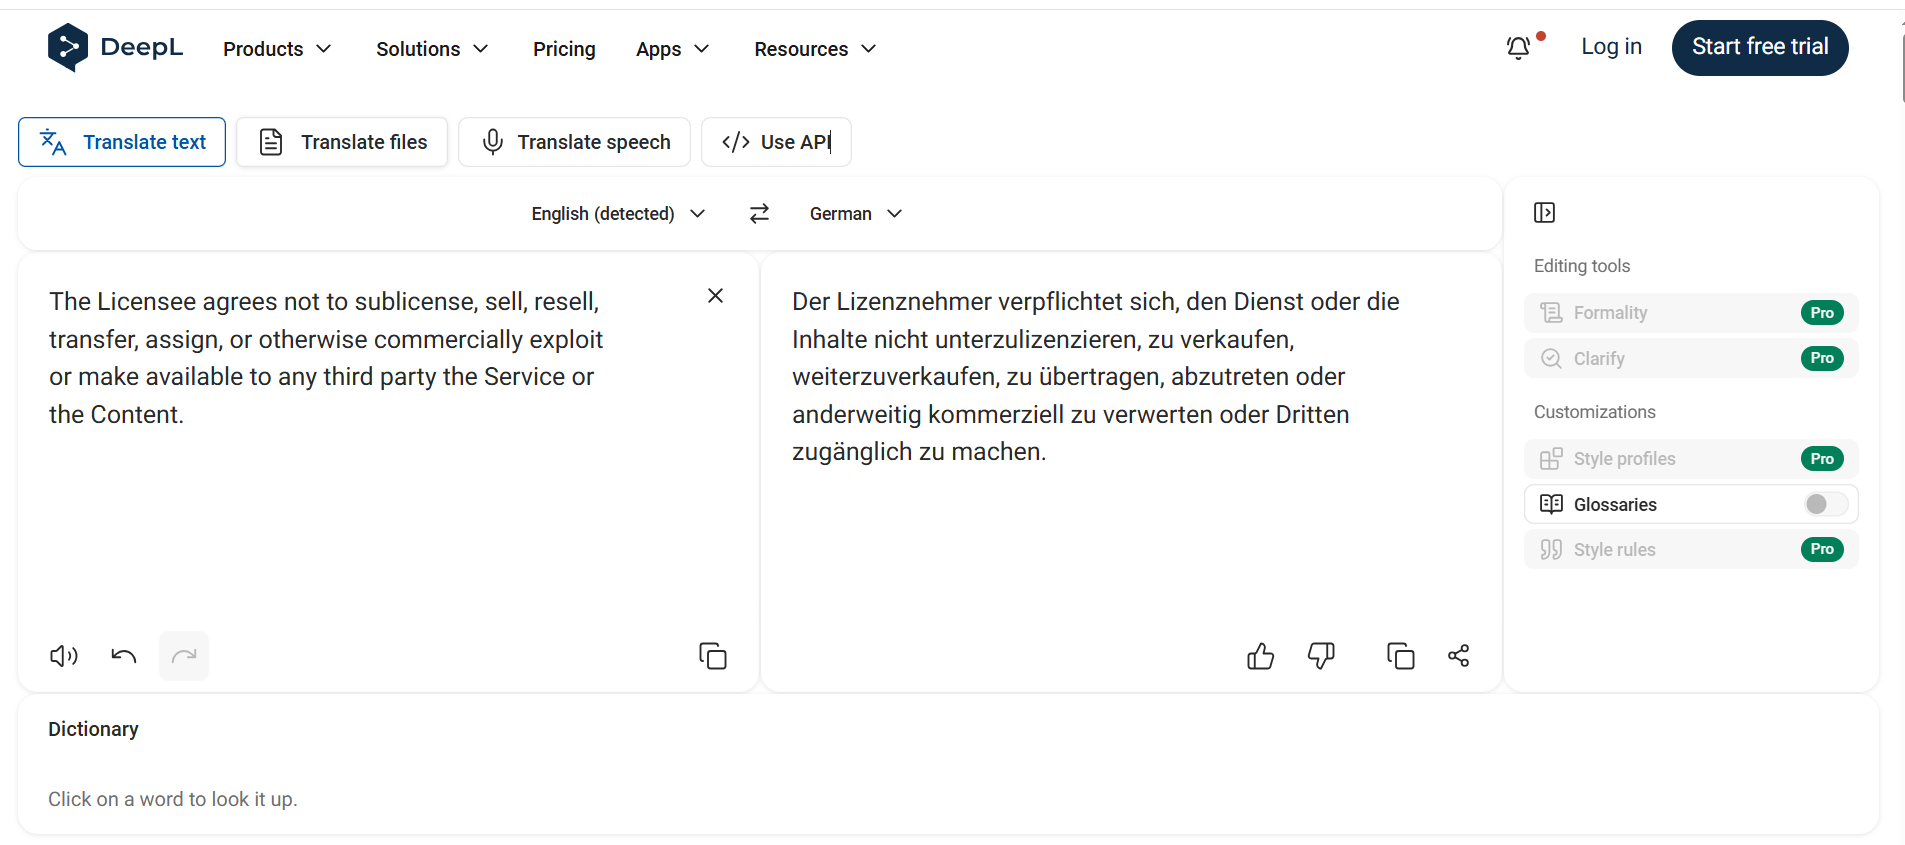
Task: Give thumbs down to the translation
Action: (1321, 656)
